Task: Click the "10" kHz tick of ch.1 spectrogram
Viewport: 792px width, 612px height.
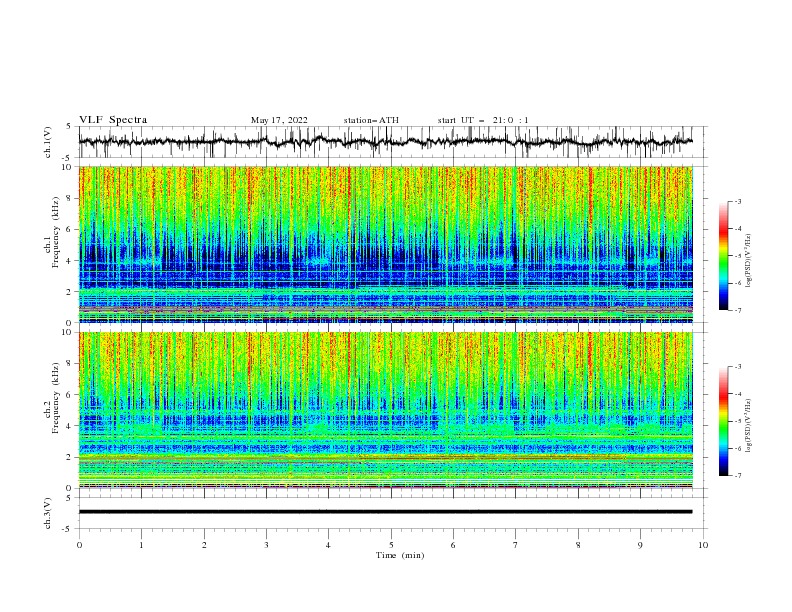Action: tap(67, 167)
